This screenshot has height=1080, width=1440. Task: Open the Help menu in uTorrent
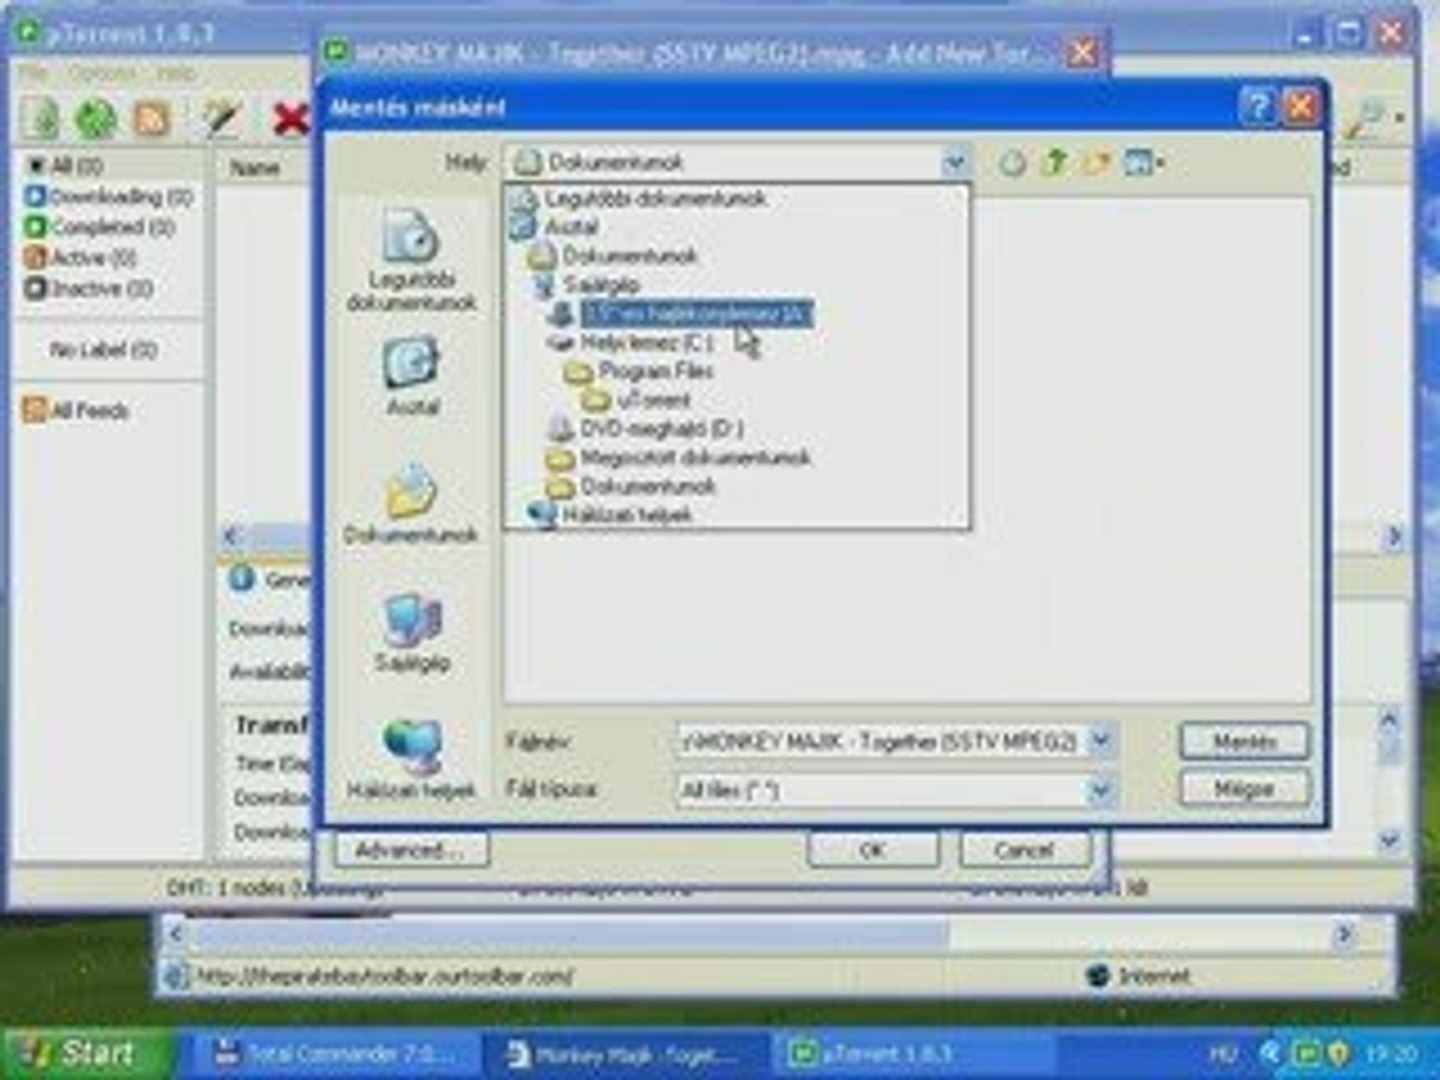point(177,73)
